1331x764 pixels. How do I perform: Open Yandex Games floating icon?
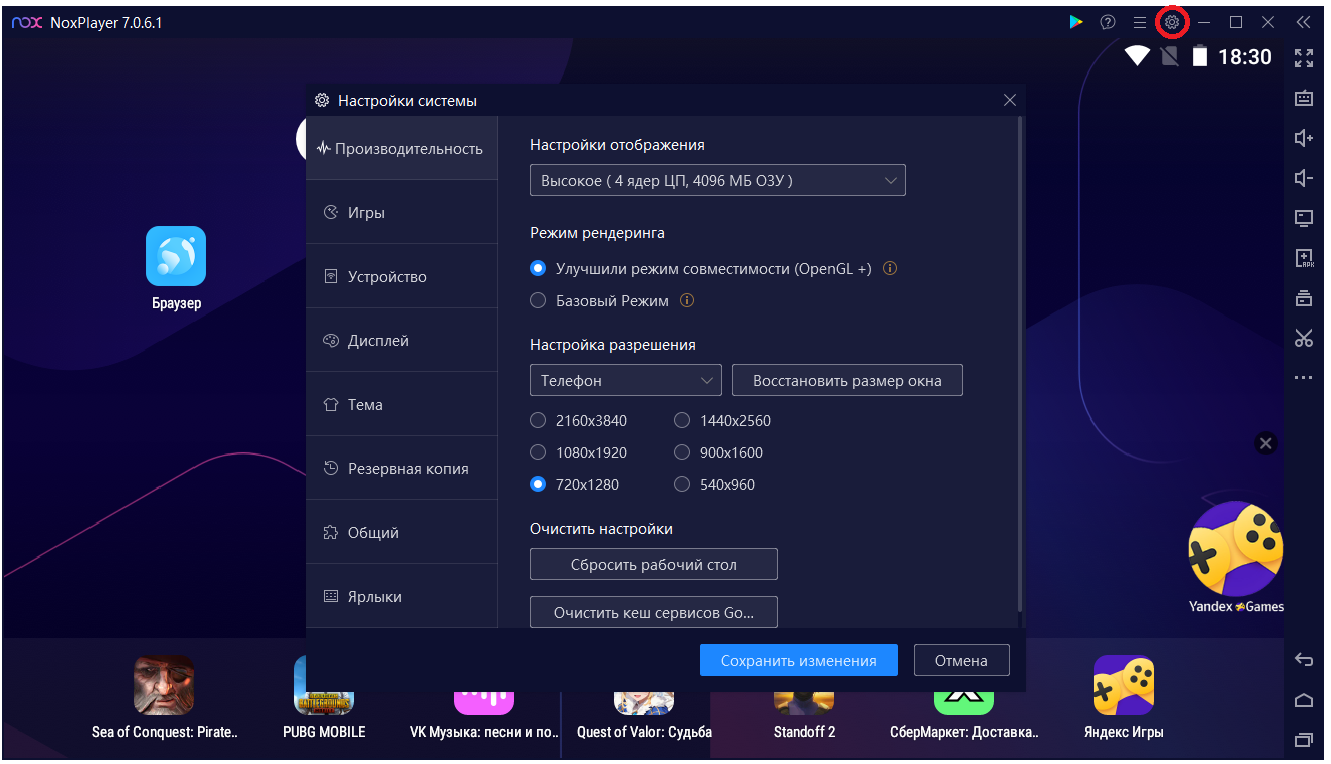coord(1236,548)
